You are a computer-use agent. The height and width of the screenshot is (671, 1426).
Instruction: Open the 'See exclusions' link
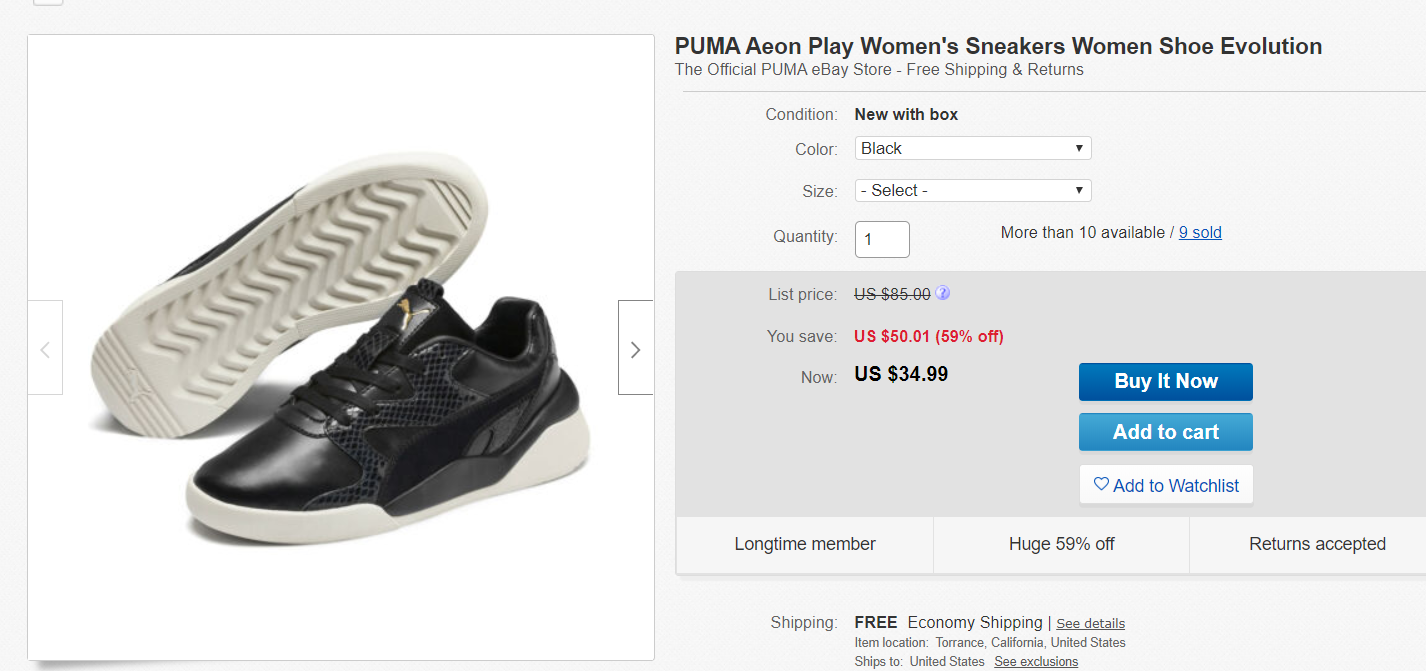coord(1036,662)
